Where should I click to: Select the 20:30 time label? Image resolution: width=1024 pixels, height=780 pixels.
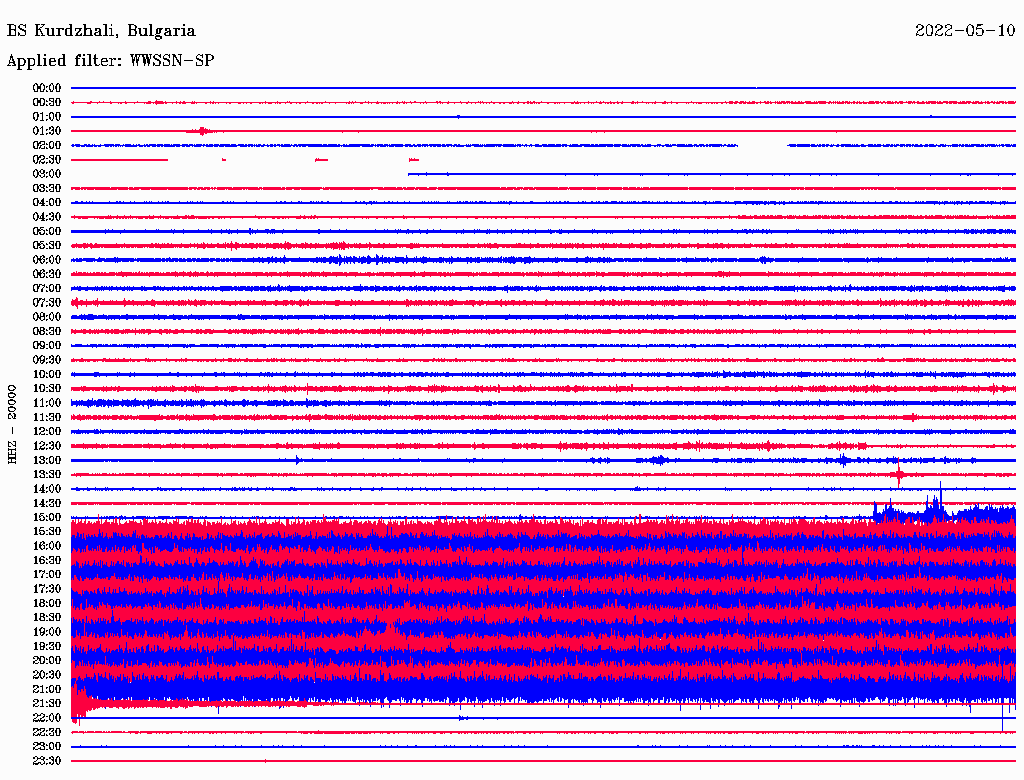click(x=47, y=675)
